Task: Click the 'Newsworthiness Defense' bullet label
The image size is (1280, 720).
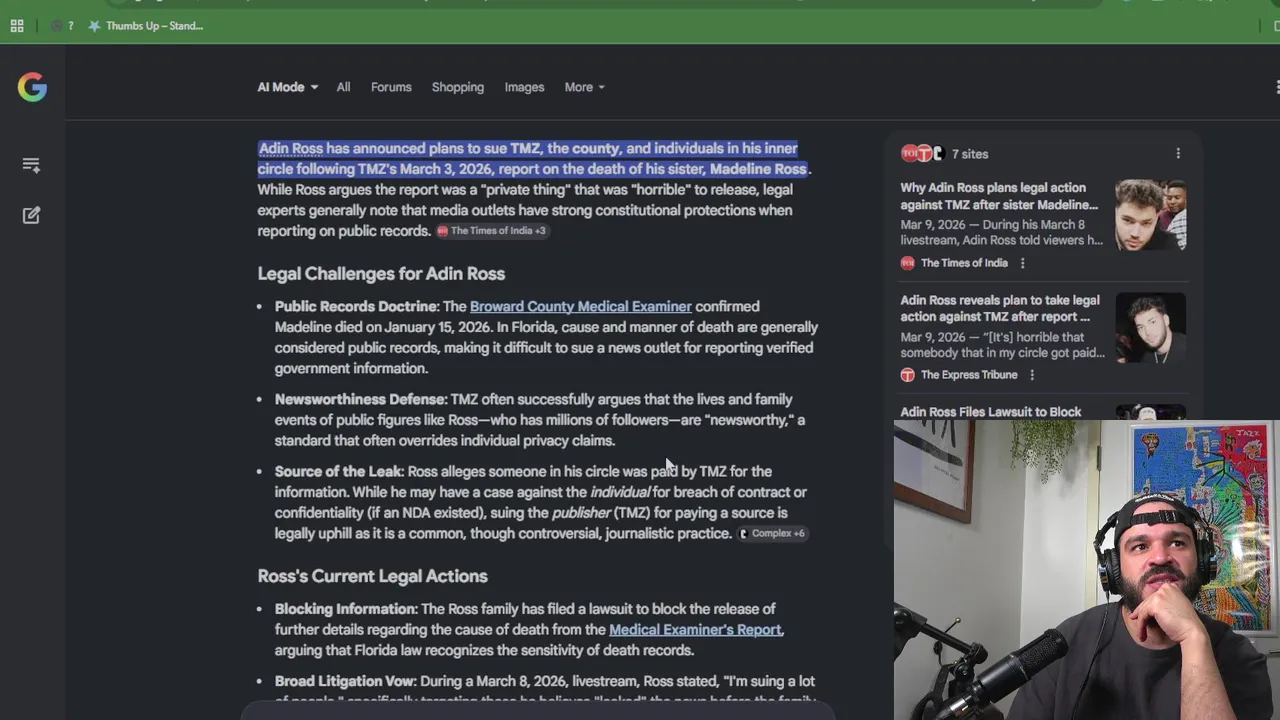Action: [360, 399]
